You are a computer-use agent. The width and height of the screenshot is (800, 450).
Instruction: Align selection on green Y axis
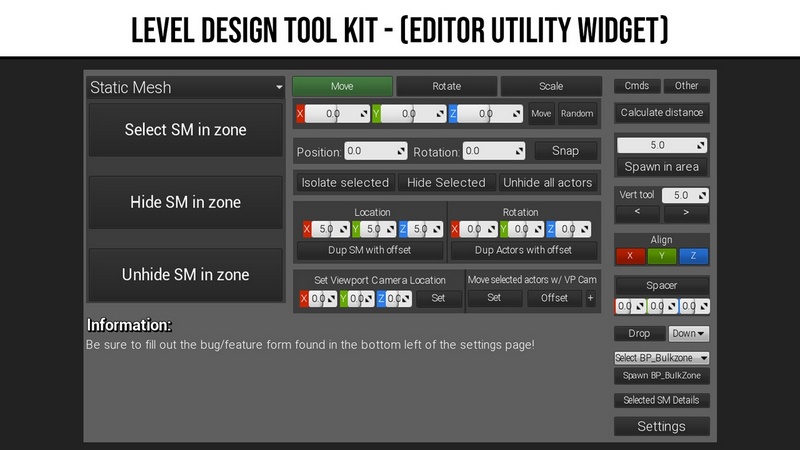(662, 256)
